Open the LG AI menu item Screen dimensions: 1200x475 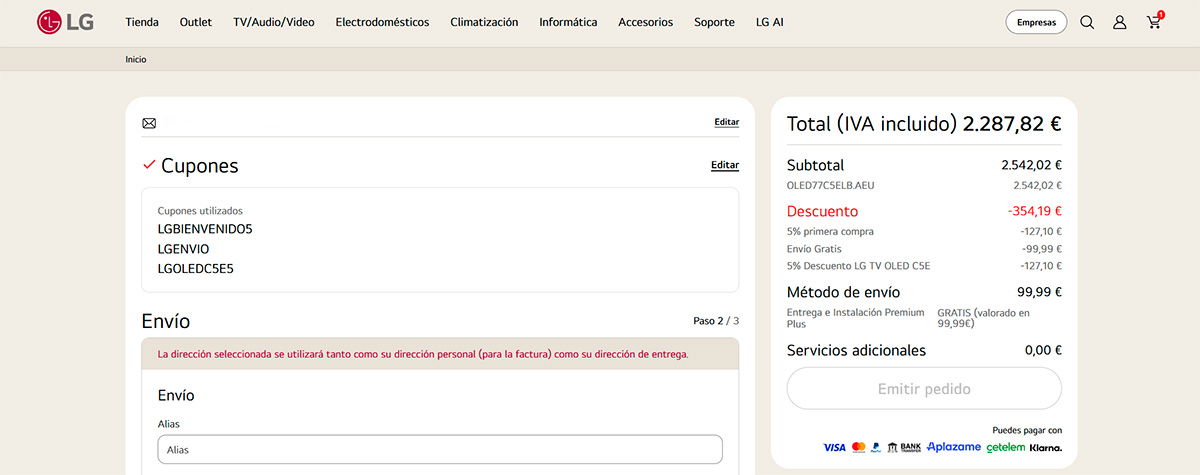[769, 22]
